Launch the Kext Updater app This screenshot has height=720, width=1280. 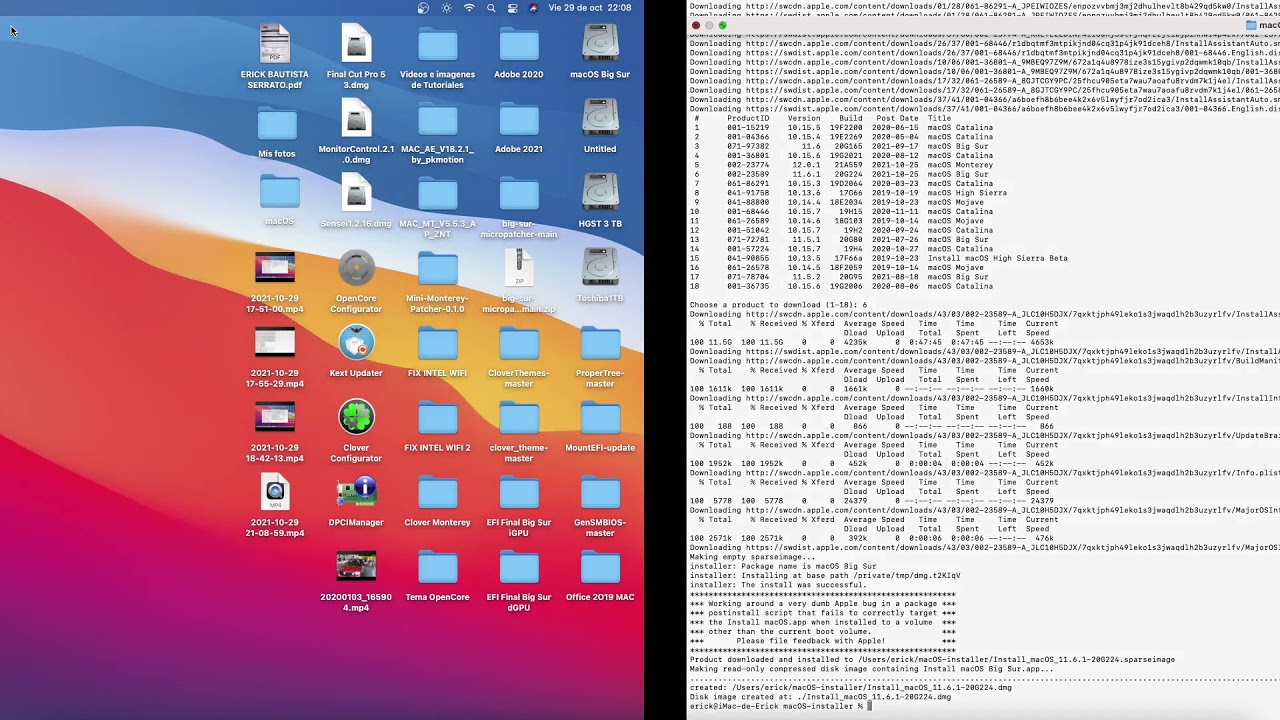pyautogui.click(x=356, y=344)
